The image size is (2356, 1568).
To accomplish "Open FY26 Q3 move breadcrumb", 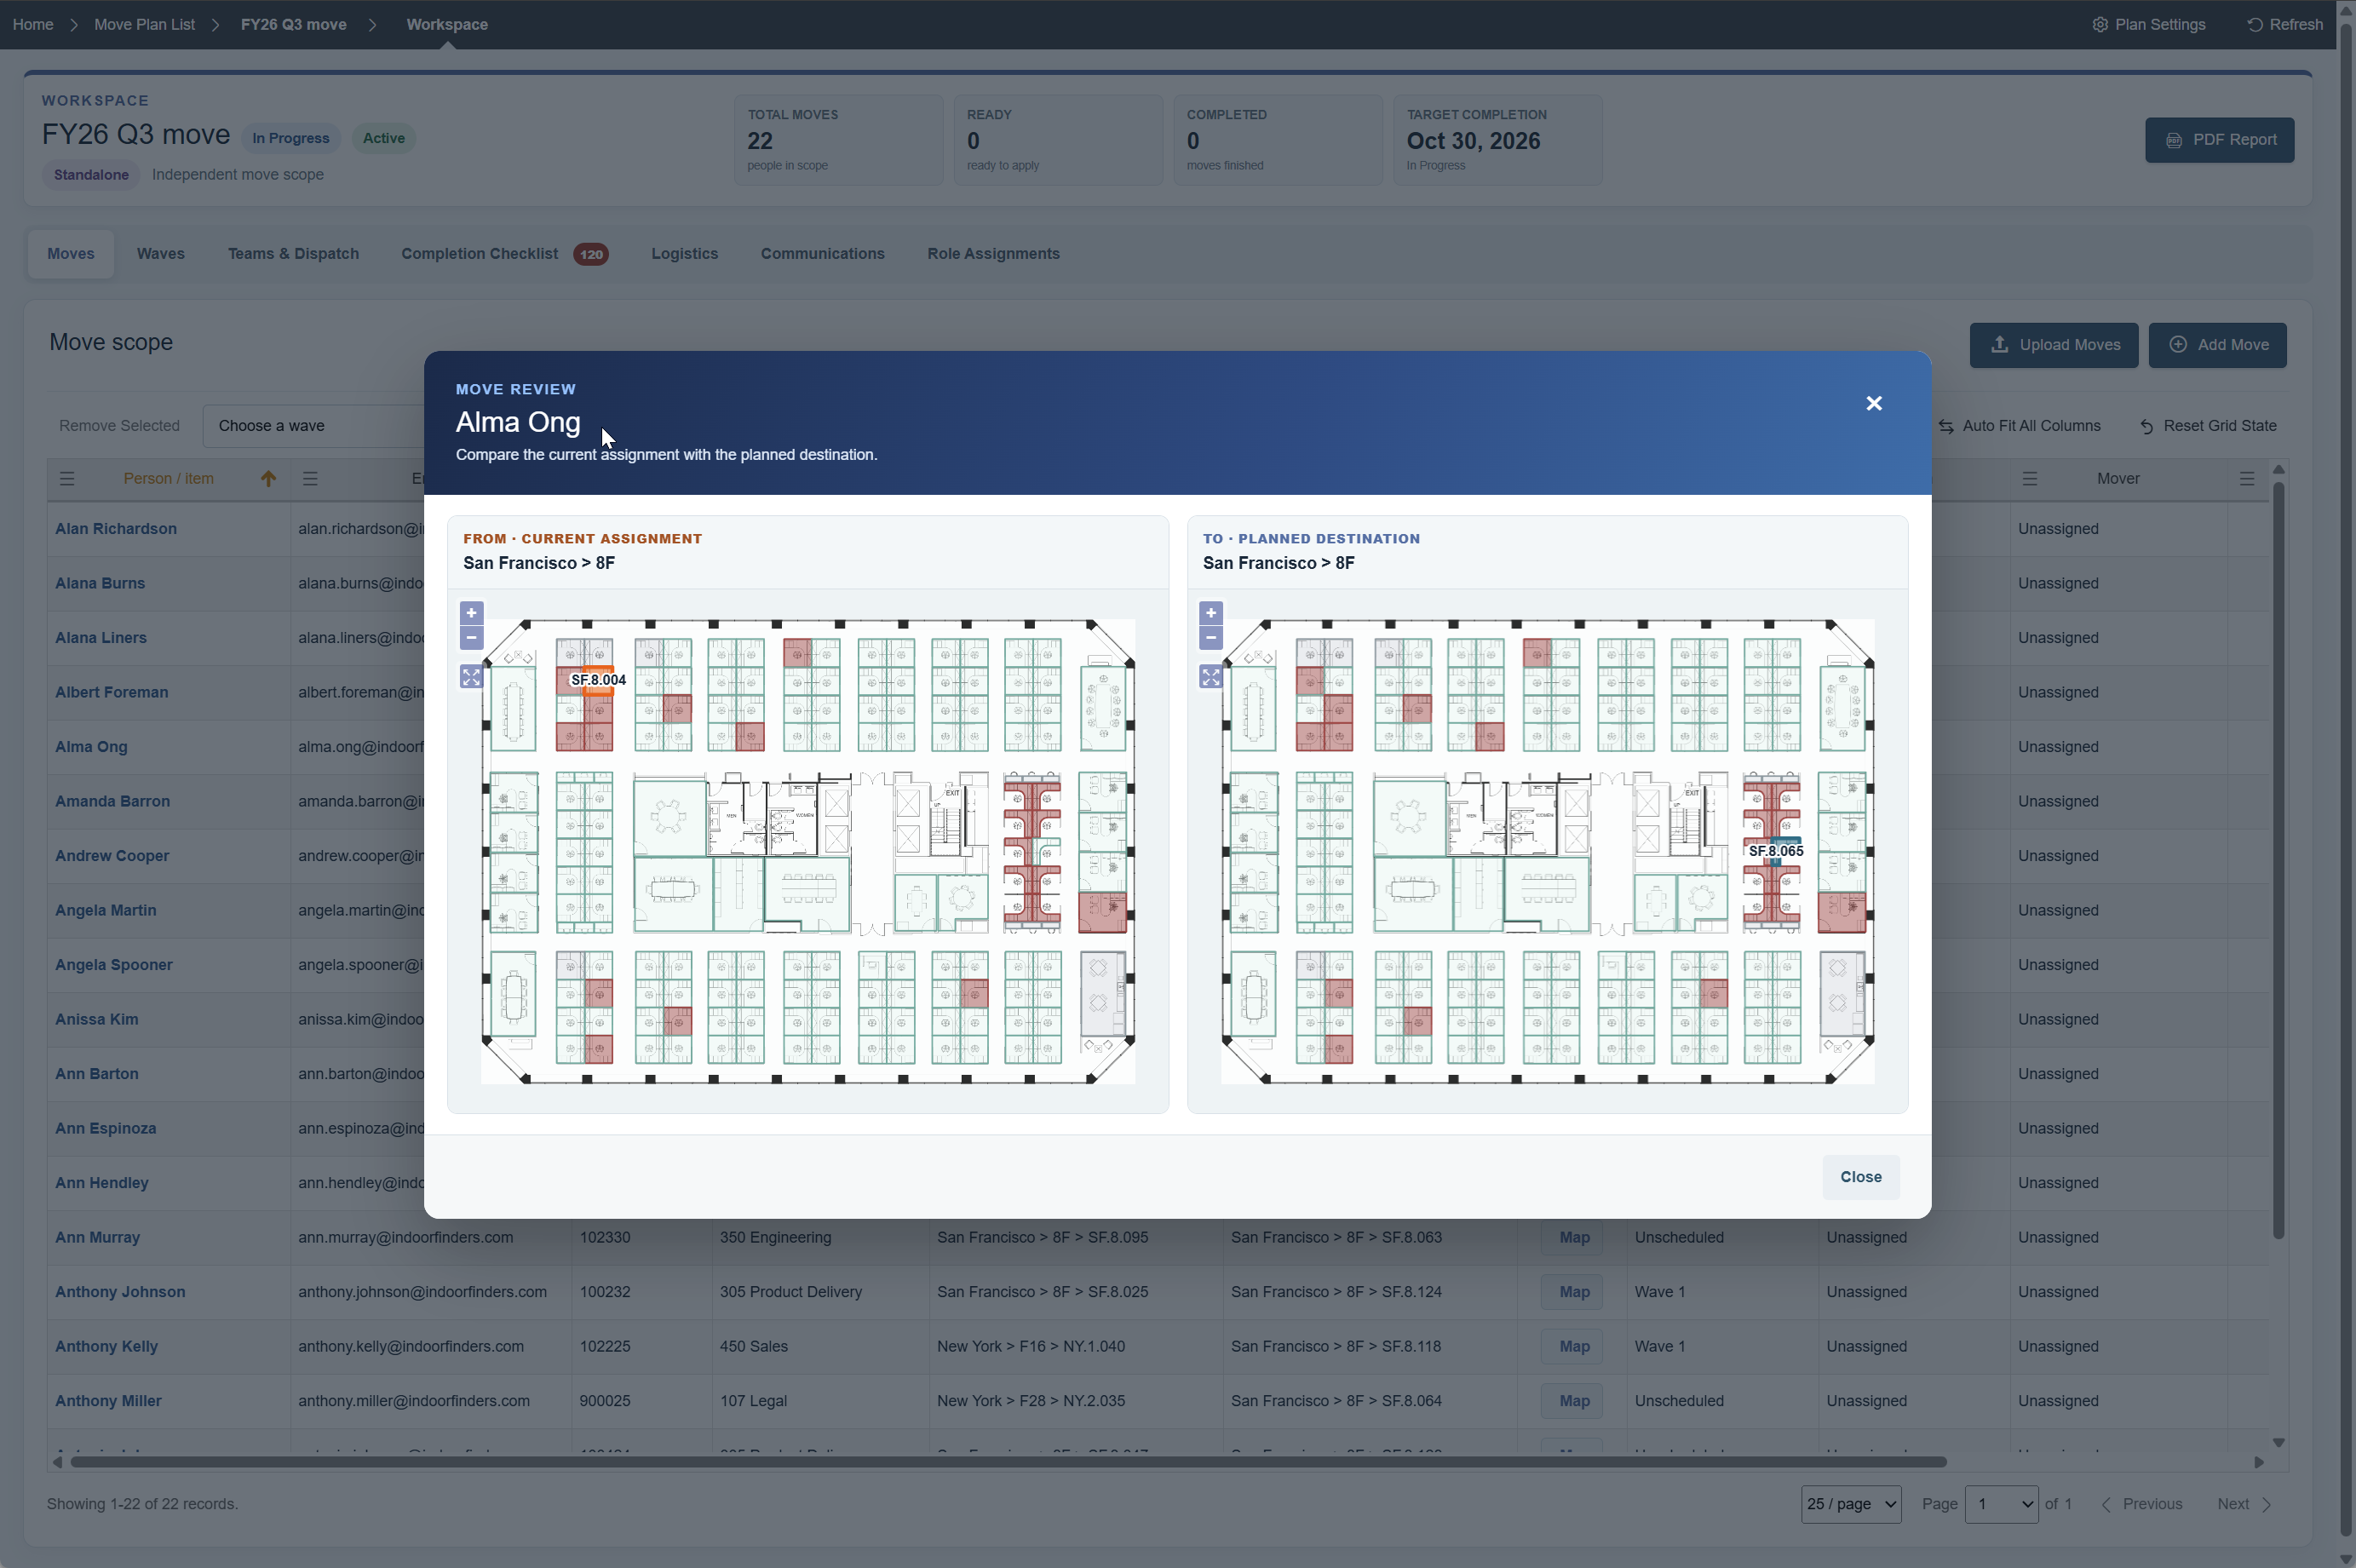I will [293, 25].
